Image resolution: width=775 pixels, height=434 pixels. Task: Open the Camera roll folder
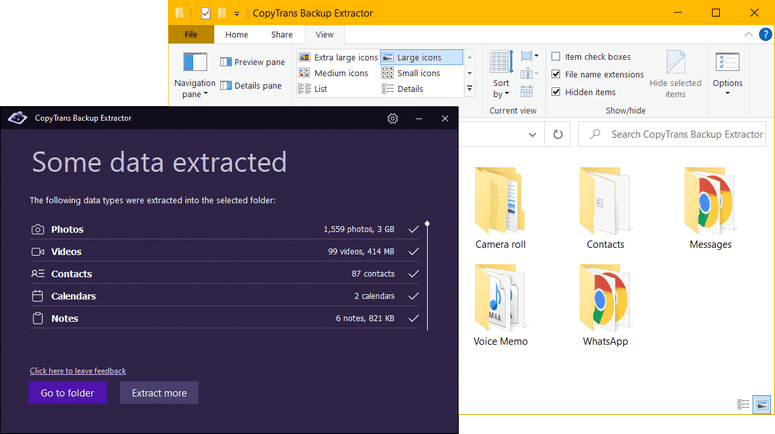point(500,209)
